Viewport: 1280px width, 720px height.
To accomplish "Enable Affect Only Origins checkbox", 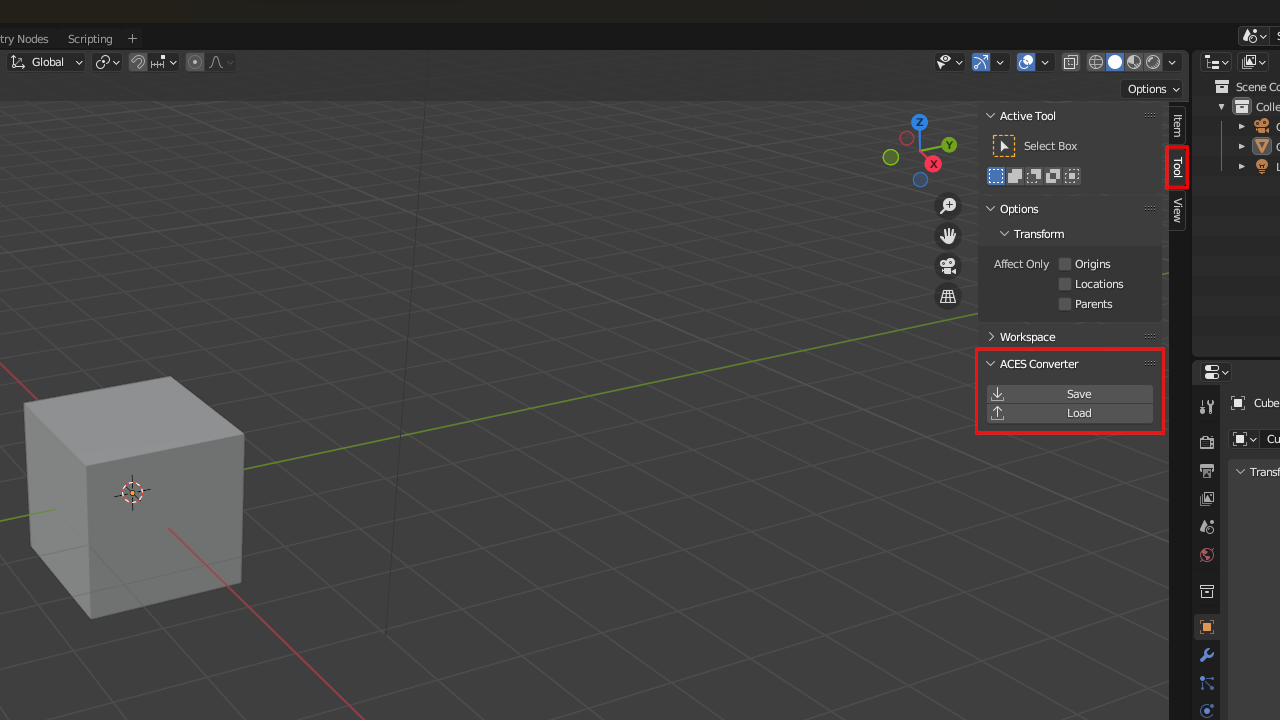I will click(1065, 264).
